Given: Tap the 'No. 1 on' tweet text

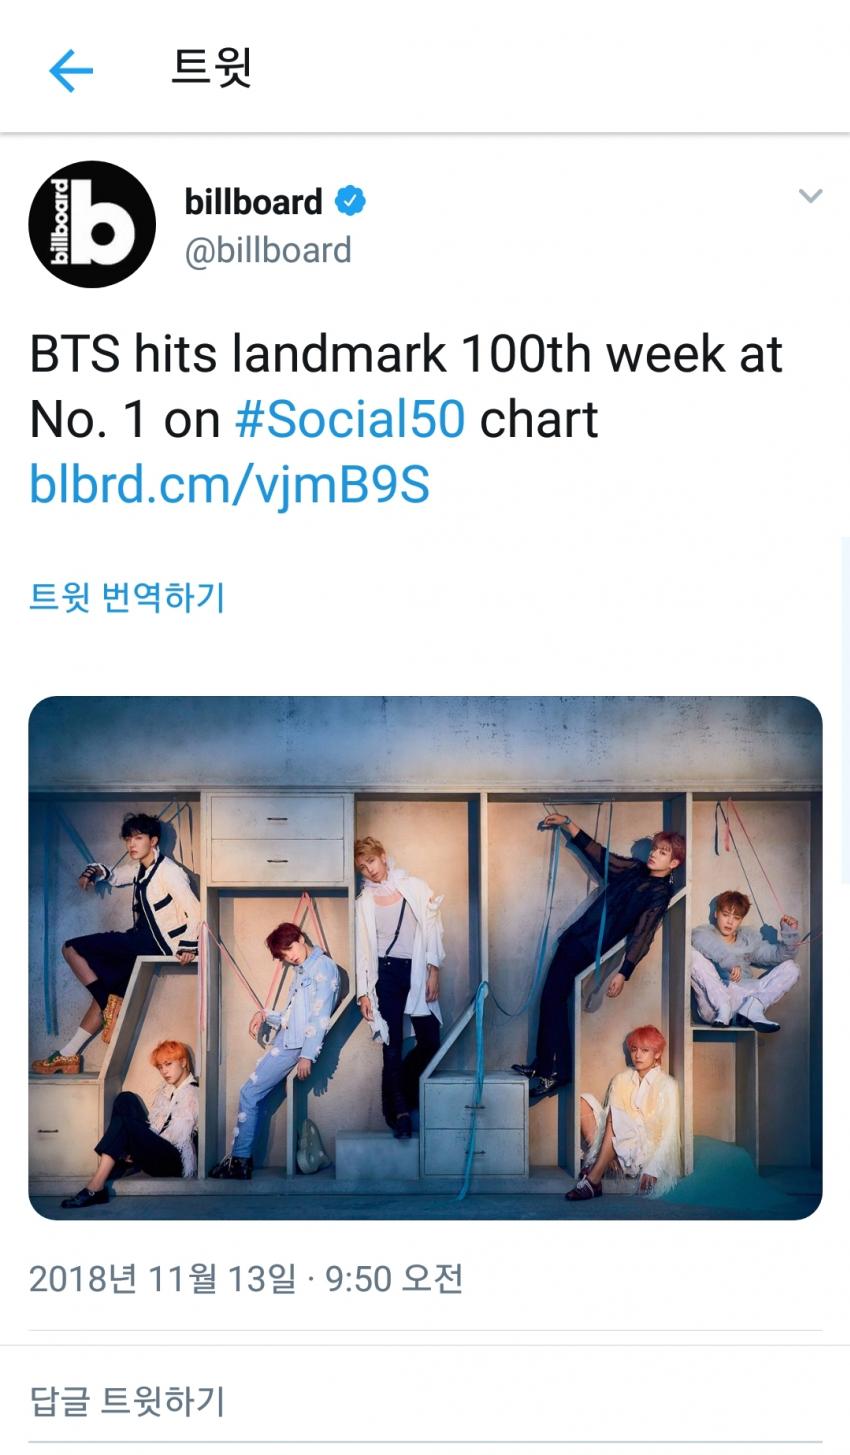Looking at the screenshot, I should [125, 419].
